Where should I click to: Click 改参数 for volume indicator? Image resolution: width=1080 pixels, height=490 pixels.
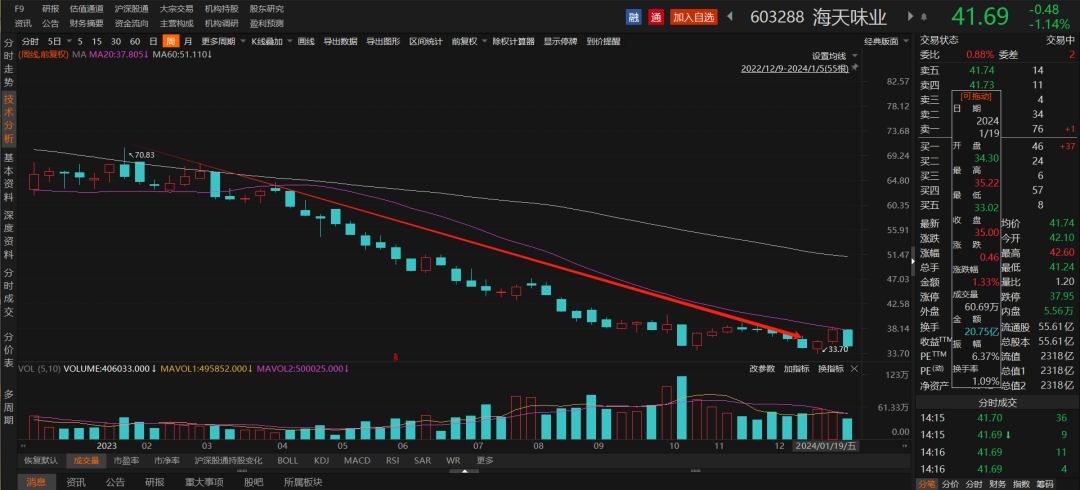tap(762, 369)
